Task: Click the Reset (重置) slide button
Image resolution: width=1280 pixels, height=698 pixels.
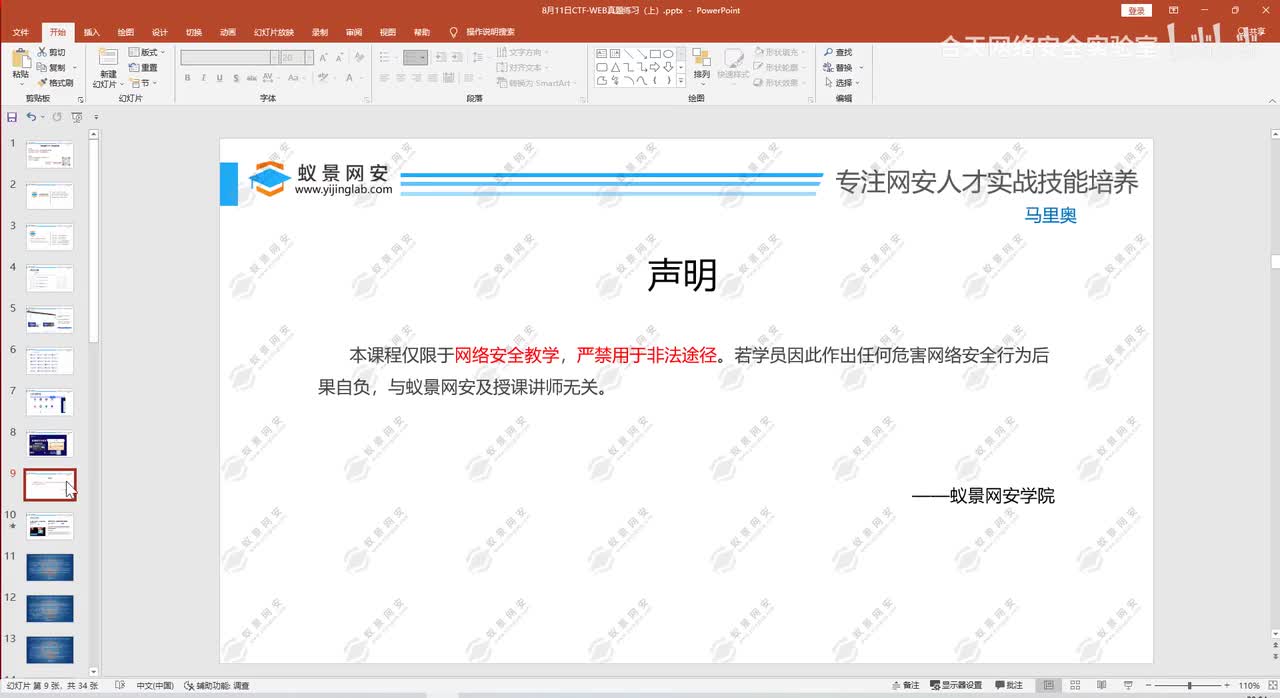Action: coord(143,67)
